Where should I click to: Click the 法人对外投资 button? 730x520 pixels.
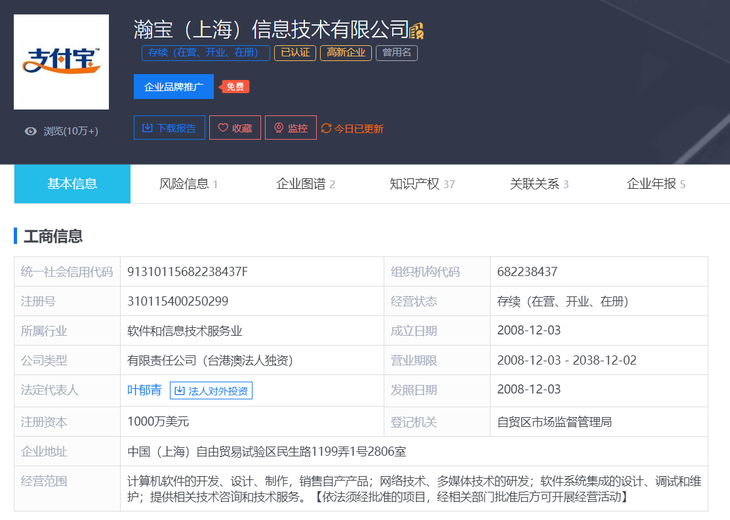211,391
